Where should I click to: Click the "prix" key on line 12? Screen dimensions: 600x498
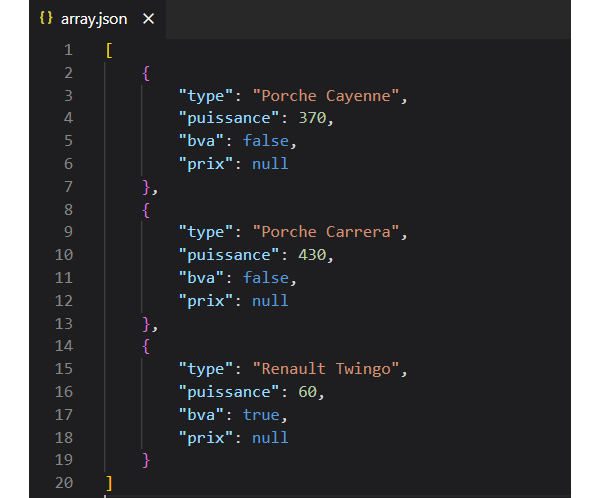click(206, 302)
